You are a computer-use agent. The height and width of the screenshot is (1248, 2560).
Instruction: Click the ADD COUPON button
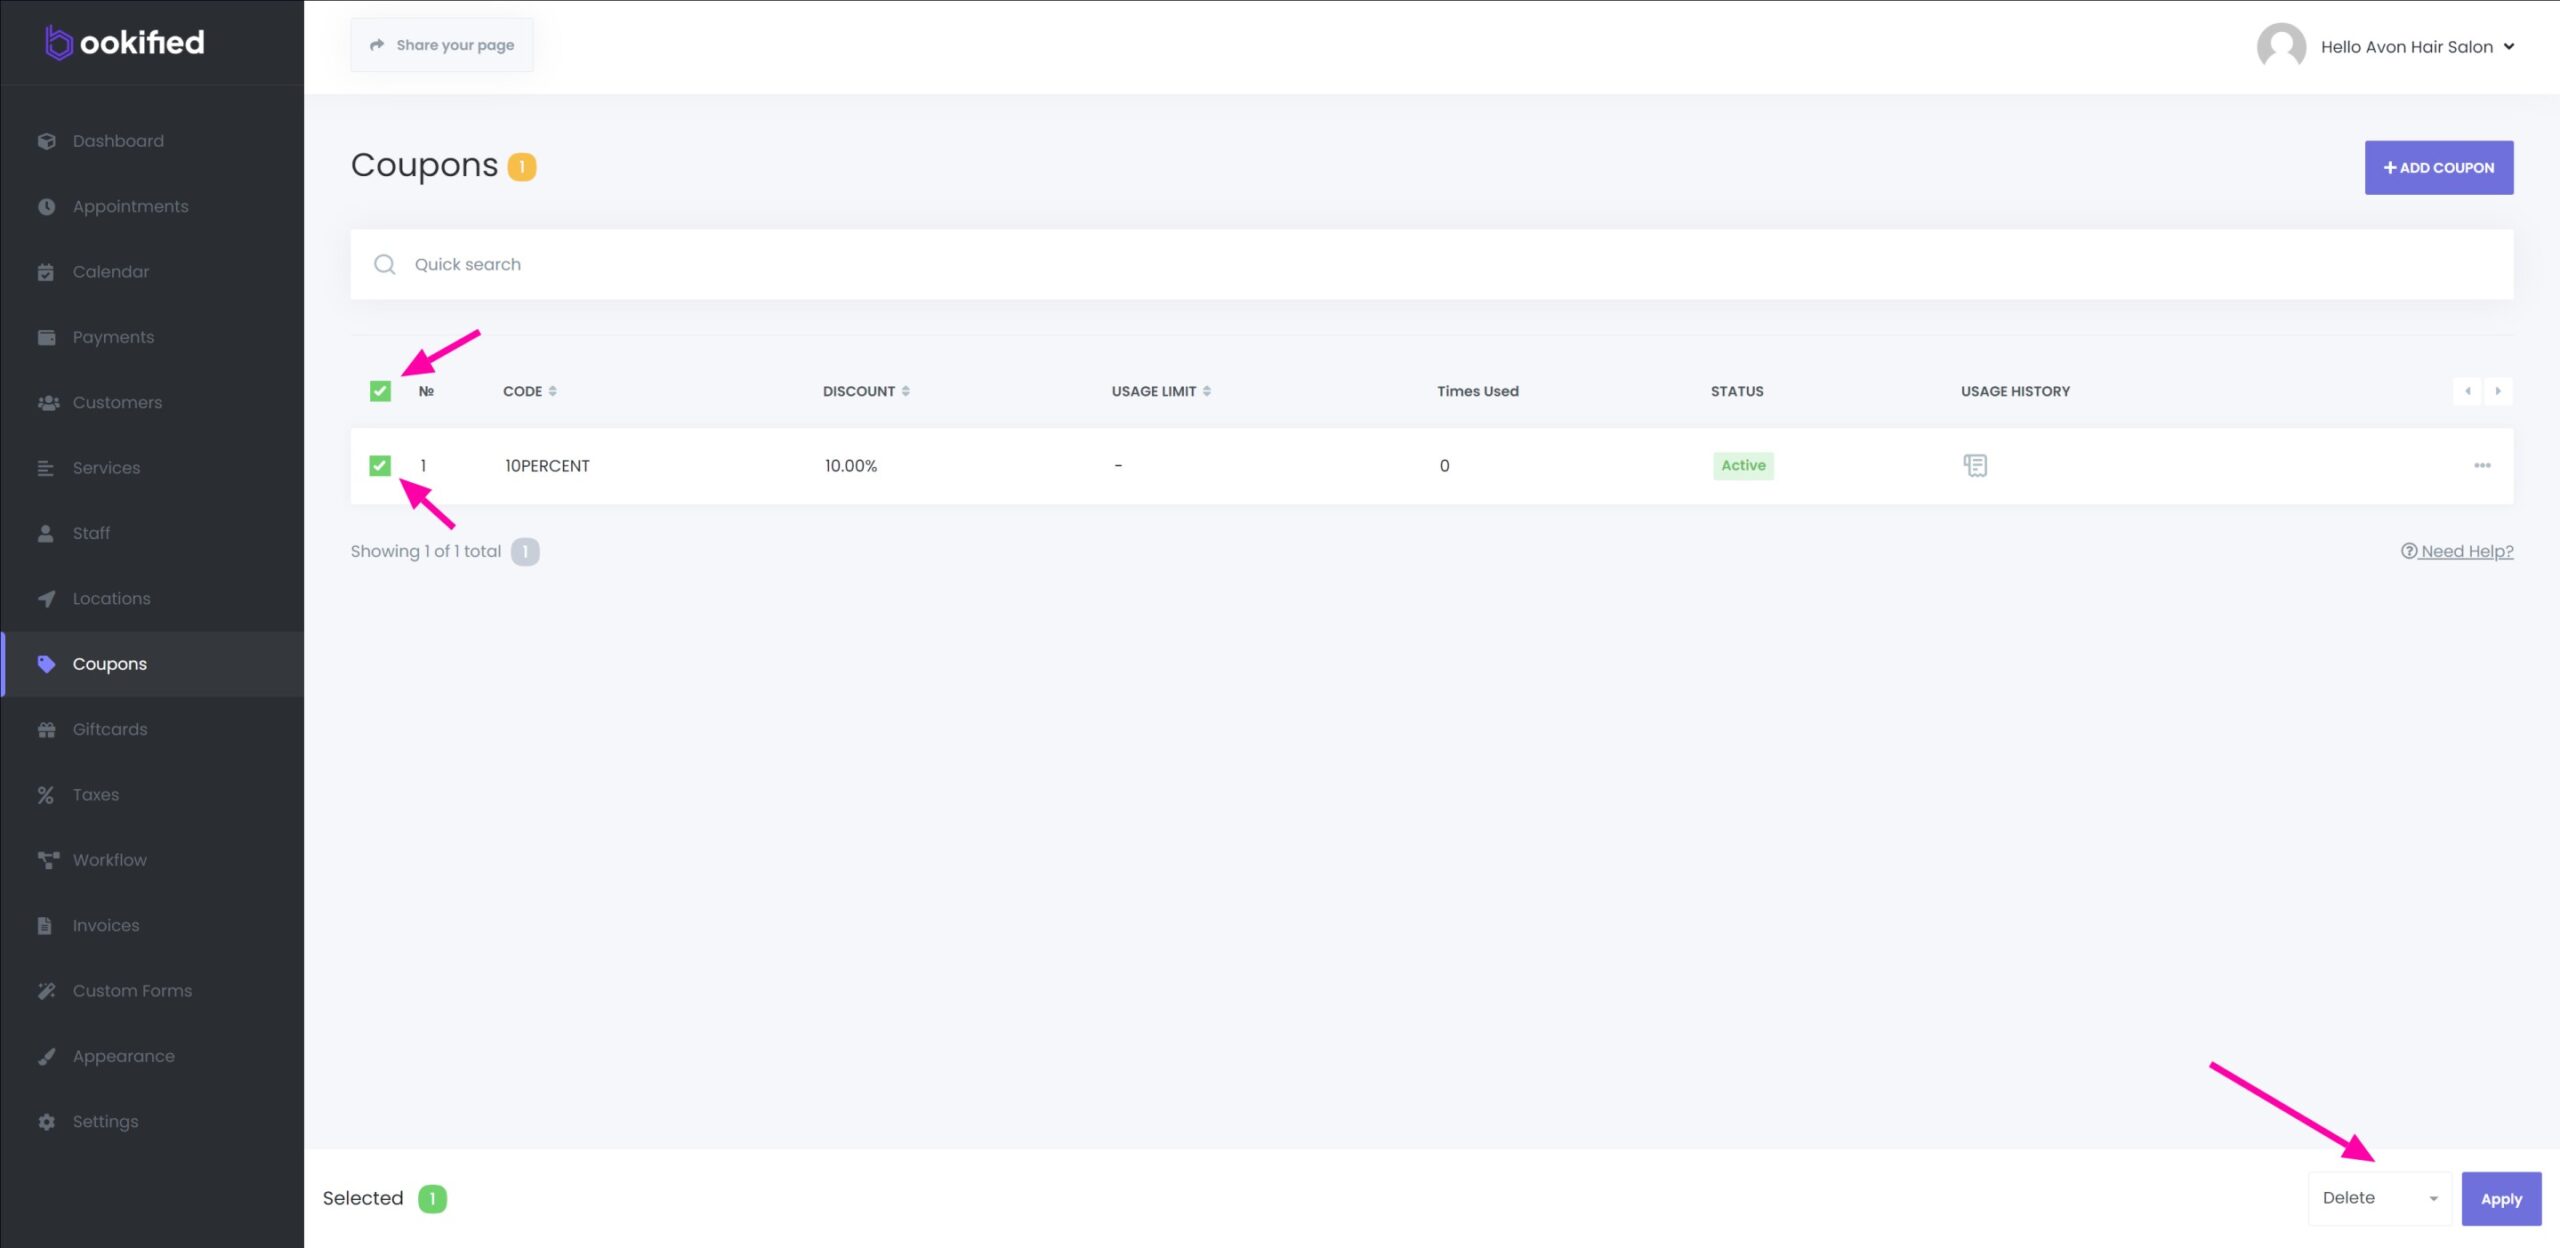(2437, 168)
